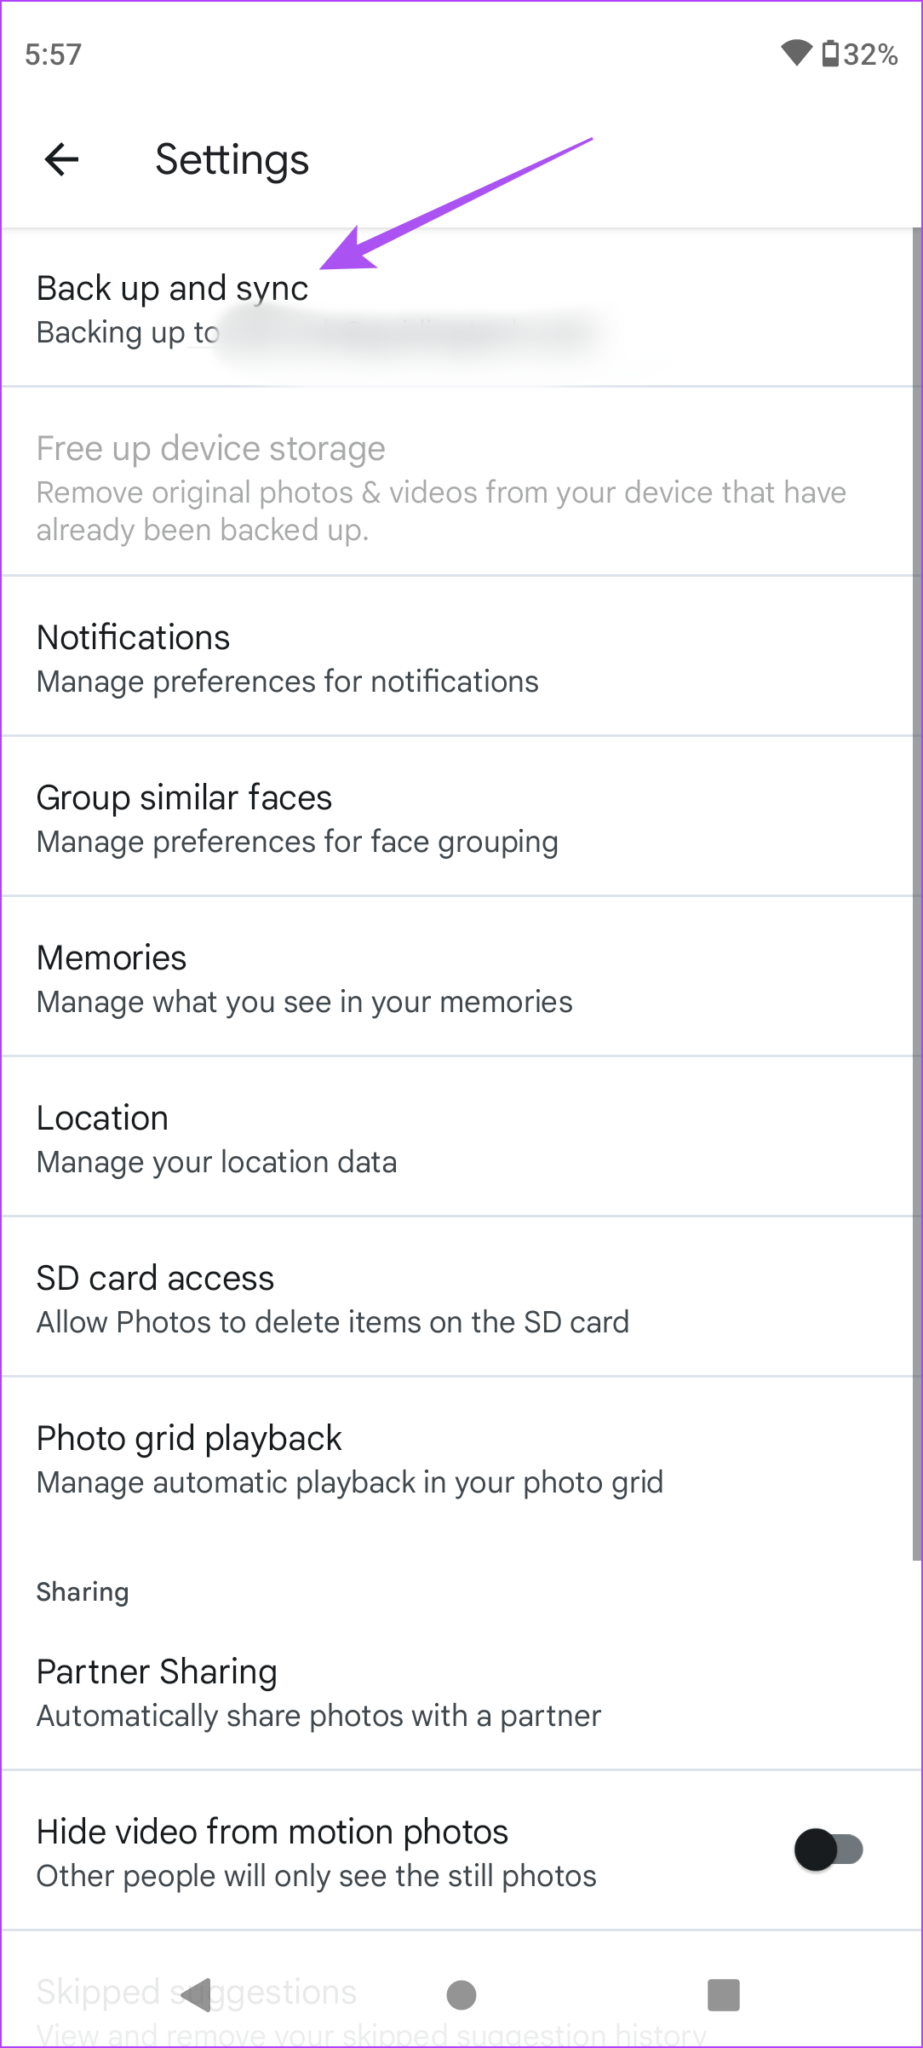Click the back arrow in Settings header
923x2048 pixels.
61,159
